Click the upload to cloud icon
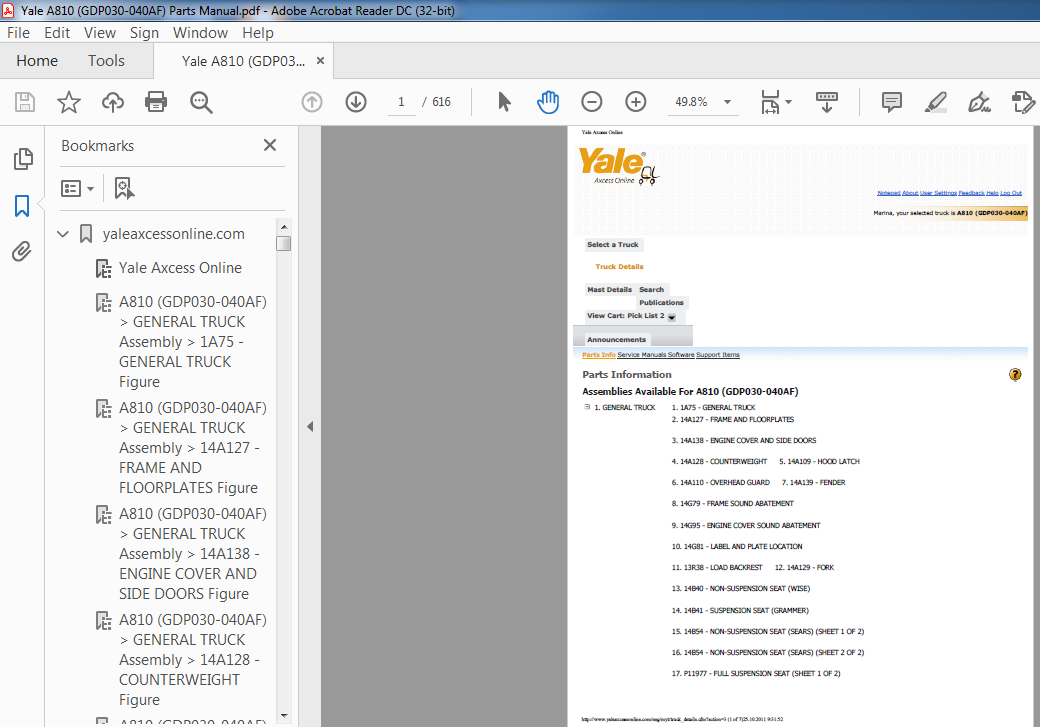The height and width of the screenshot is (727, 1040). click(113, 102)
